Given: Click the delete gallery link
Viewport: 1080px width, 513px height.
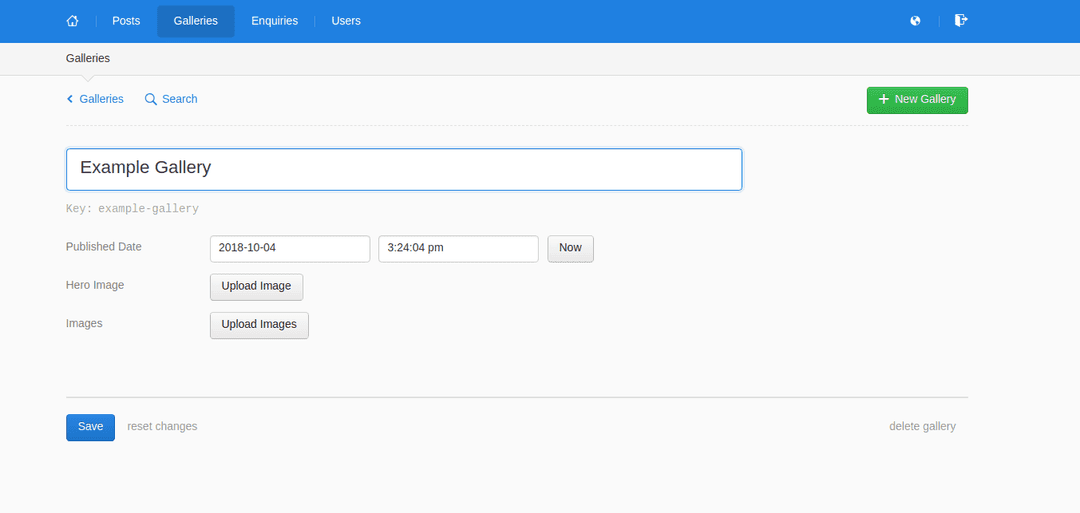Looking at the screenshot, I should pyautogui.click(x=922, y=427).
